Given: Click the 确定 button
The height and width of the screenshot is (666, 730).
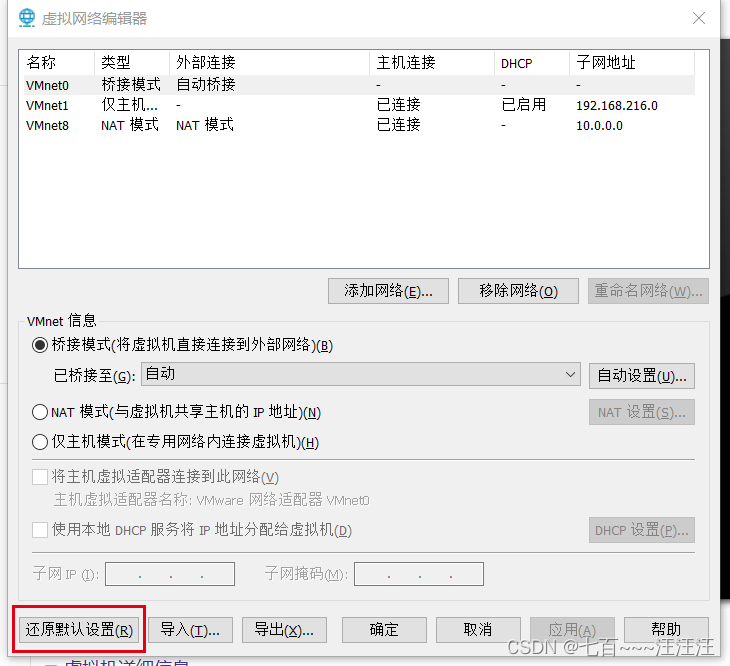Looking at the screenshot, I should 384,630.
